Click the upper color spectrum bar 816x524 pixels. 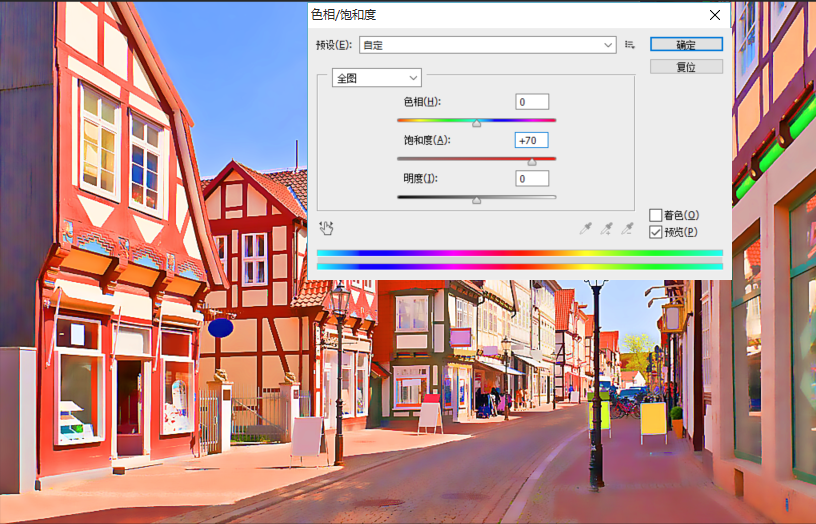(x=520, y=253)
